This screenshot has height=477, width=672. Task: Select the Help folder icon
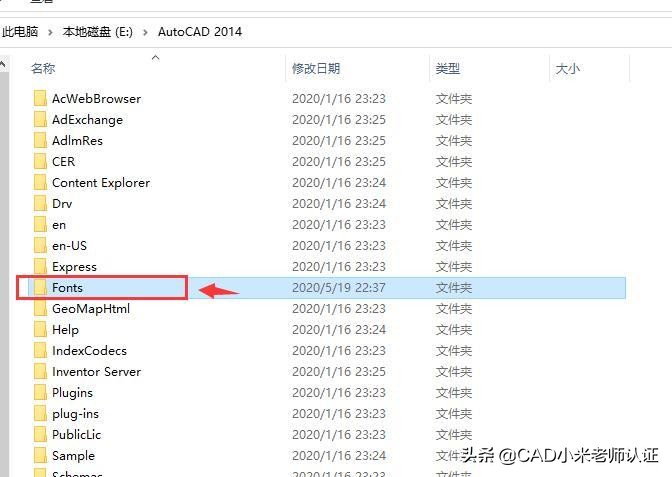pyautogui.click(x=40, y=329)
